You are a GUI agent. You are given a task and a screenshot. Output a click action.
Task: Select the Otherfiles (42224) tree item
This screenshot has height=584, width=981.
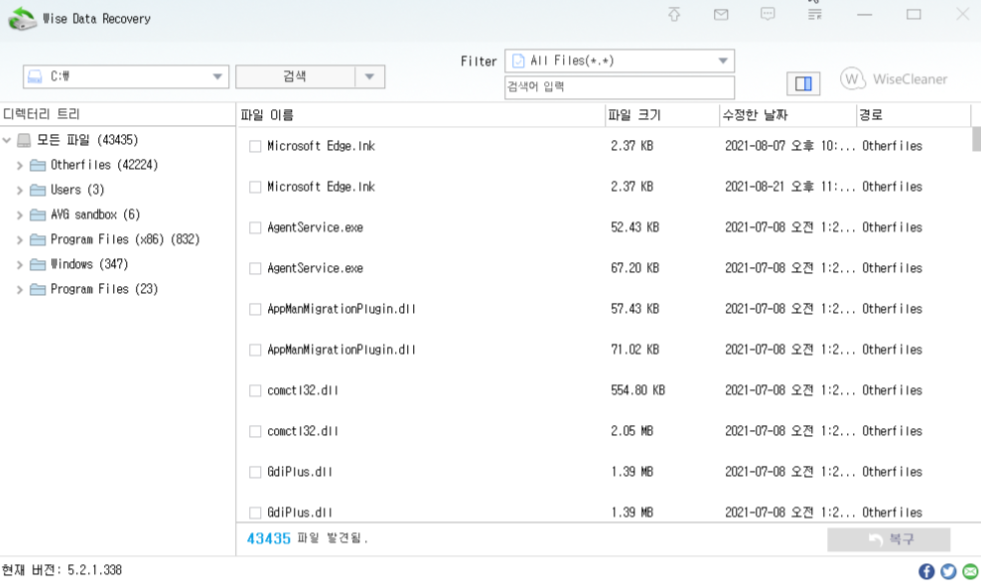click(x=104, y=165)
